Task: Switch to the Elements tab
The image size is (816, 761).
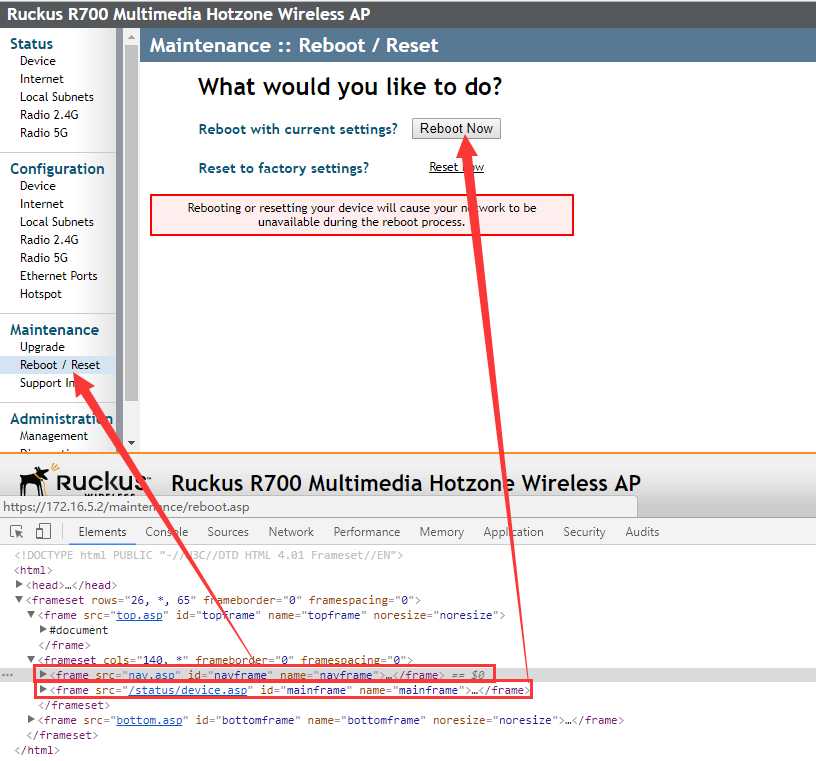Action: (x=102, y=531)
